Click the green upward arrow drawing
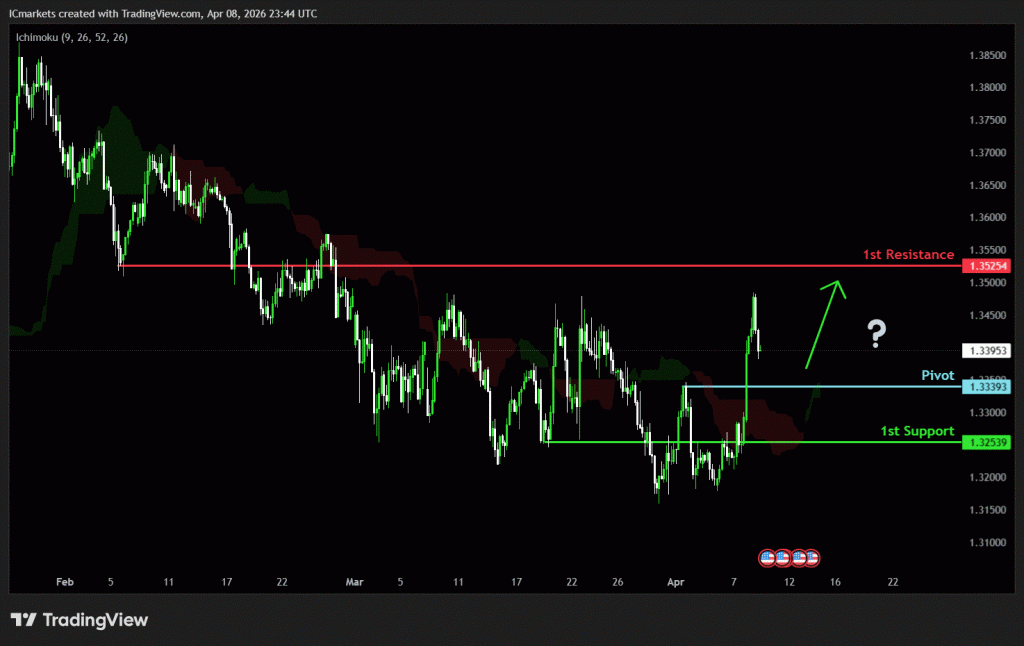Viewport: 1024px width, 646px height. [824, 322]
